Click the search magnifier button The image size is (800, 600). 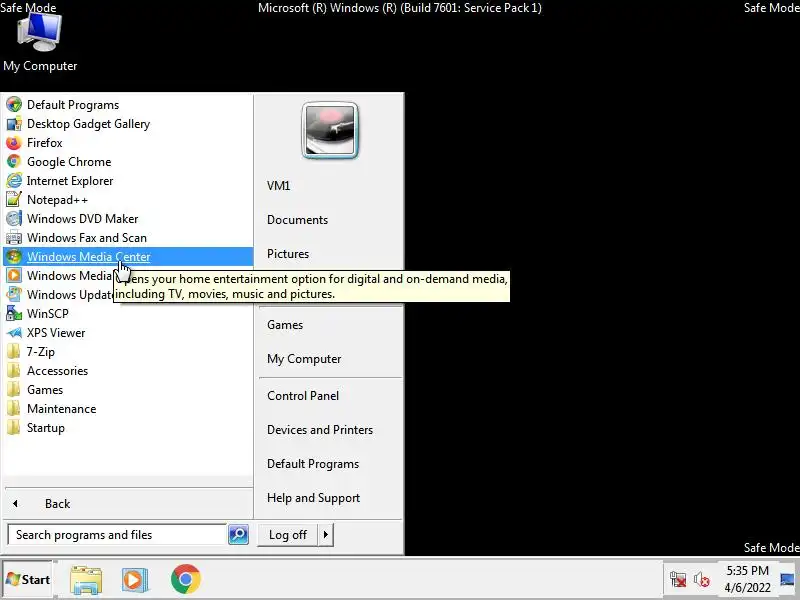tap(238, 535)
